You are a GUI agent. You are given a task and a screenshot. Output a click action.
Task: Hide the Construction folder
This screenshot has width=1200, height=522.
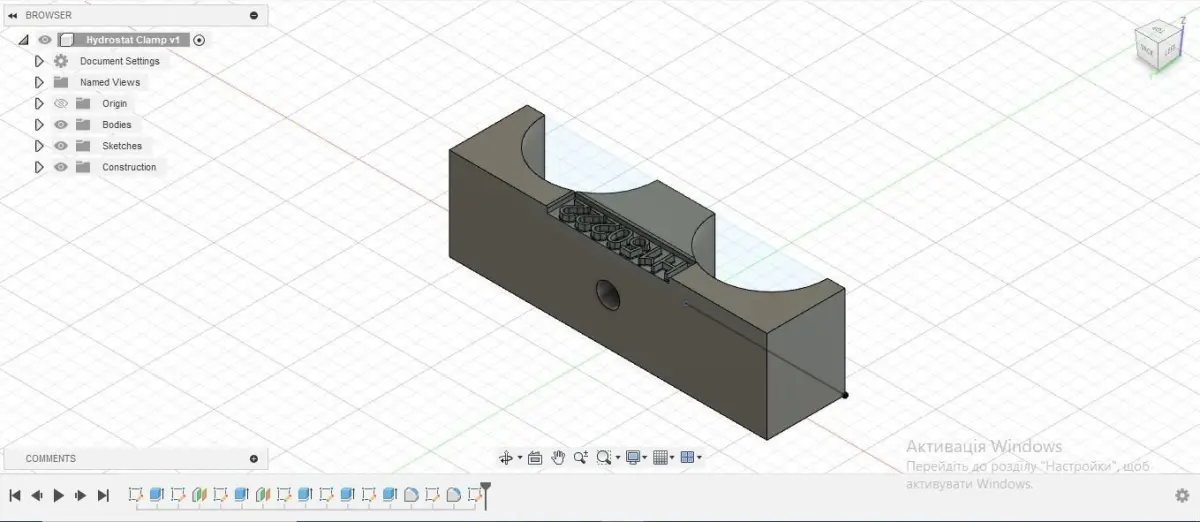pos(61,167)
